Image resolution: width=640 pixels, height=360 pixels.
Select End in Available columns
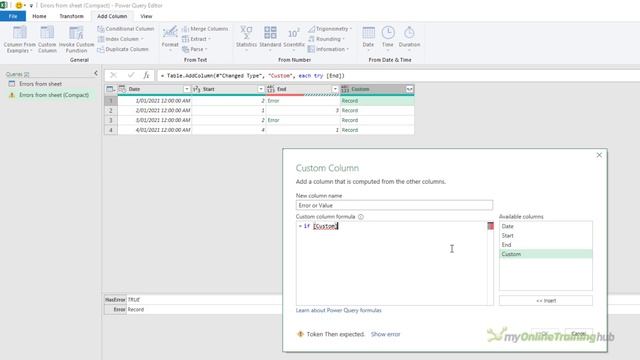(546, 245)
